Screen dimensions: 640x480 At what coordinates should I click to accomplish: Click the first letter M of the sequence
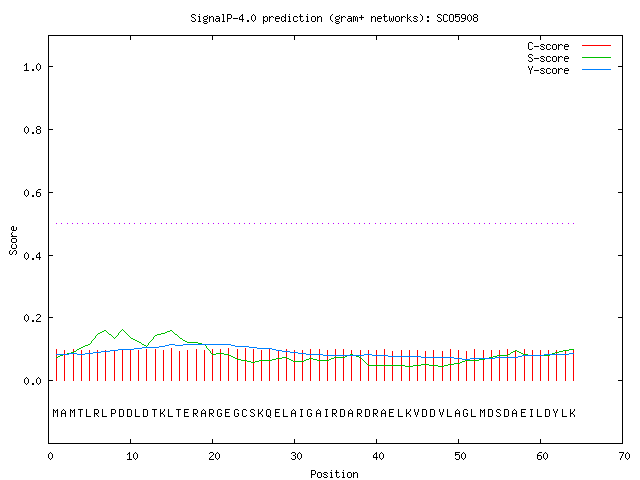56,413
